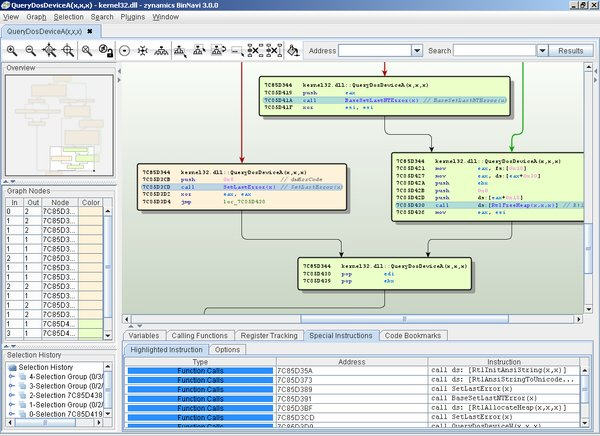
Task: Click the zoom out magnifier icon
Action: coord(31,50)
